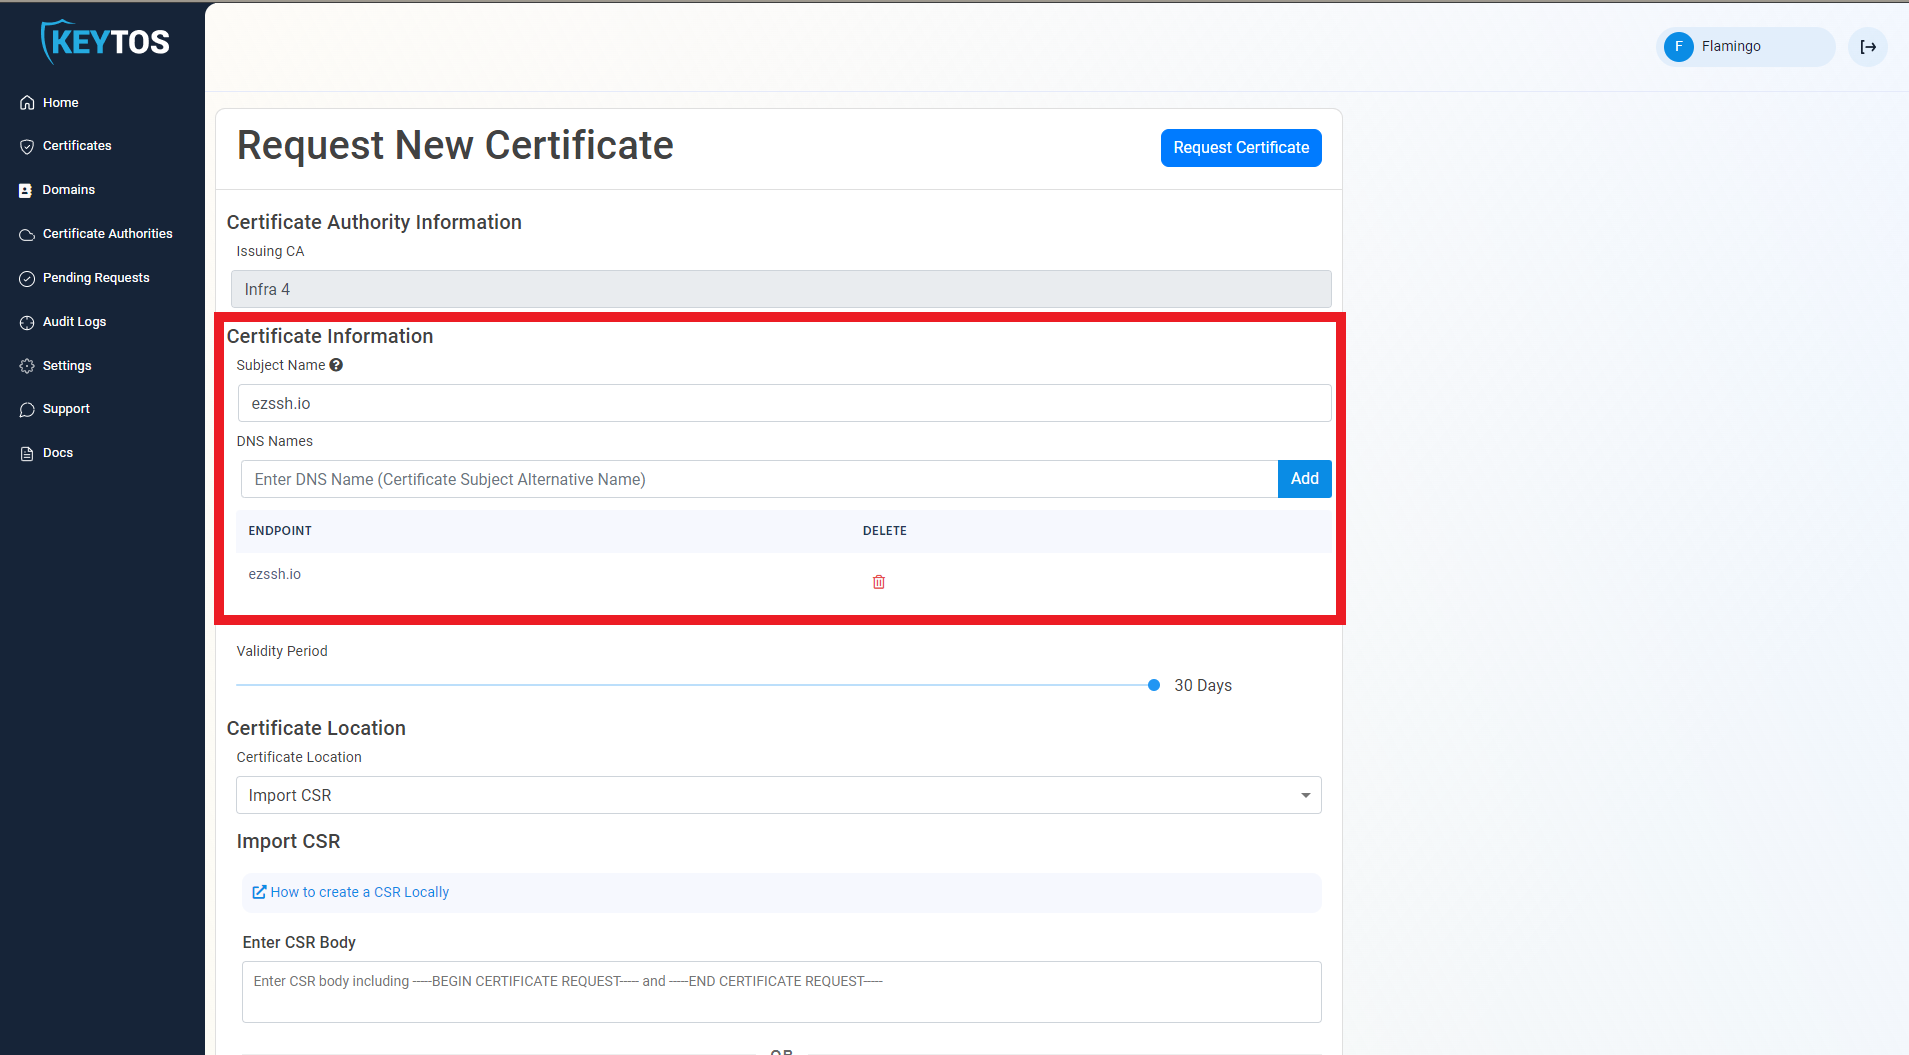Image resolution: width=1909 pixels, height=1055 pixels.
Task: Open Certificate Authorities section
Action: (107, 234)
